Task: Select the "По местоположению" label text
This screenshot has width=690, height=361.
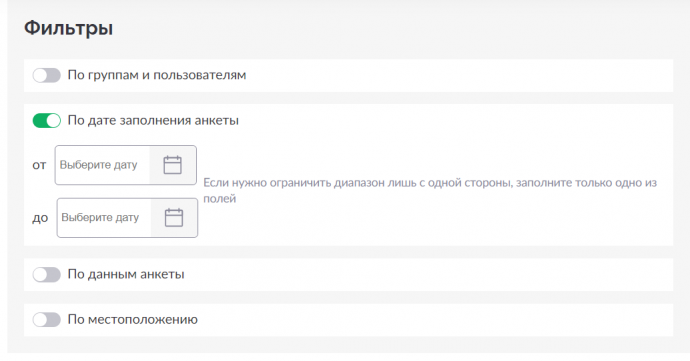Action: 132,320
